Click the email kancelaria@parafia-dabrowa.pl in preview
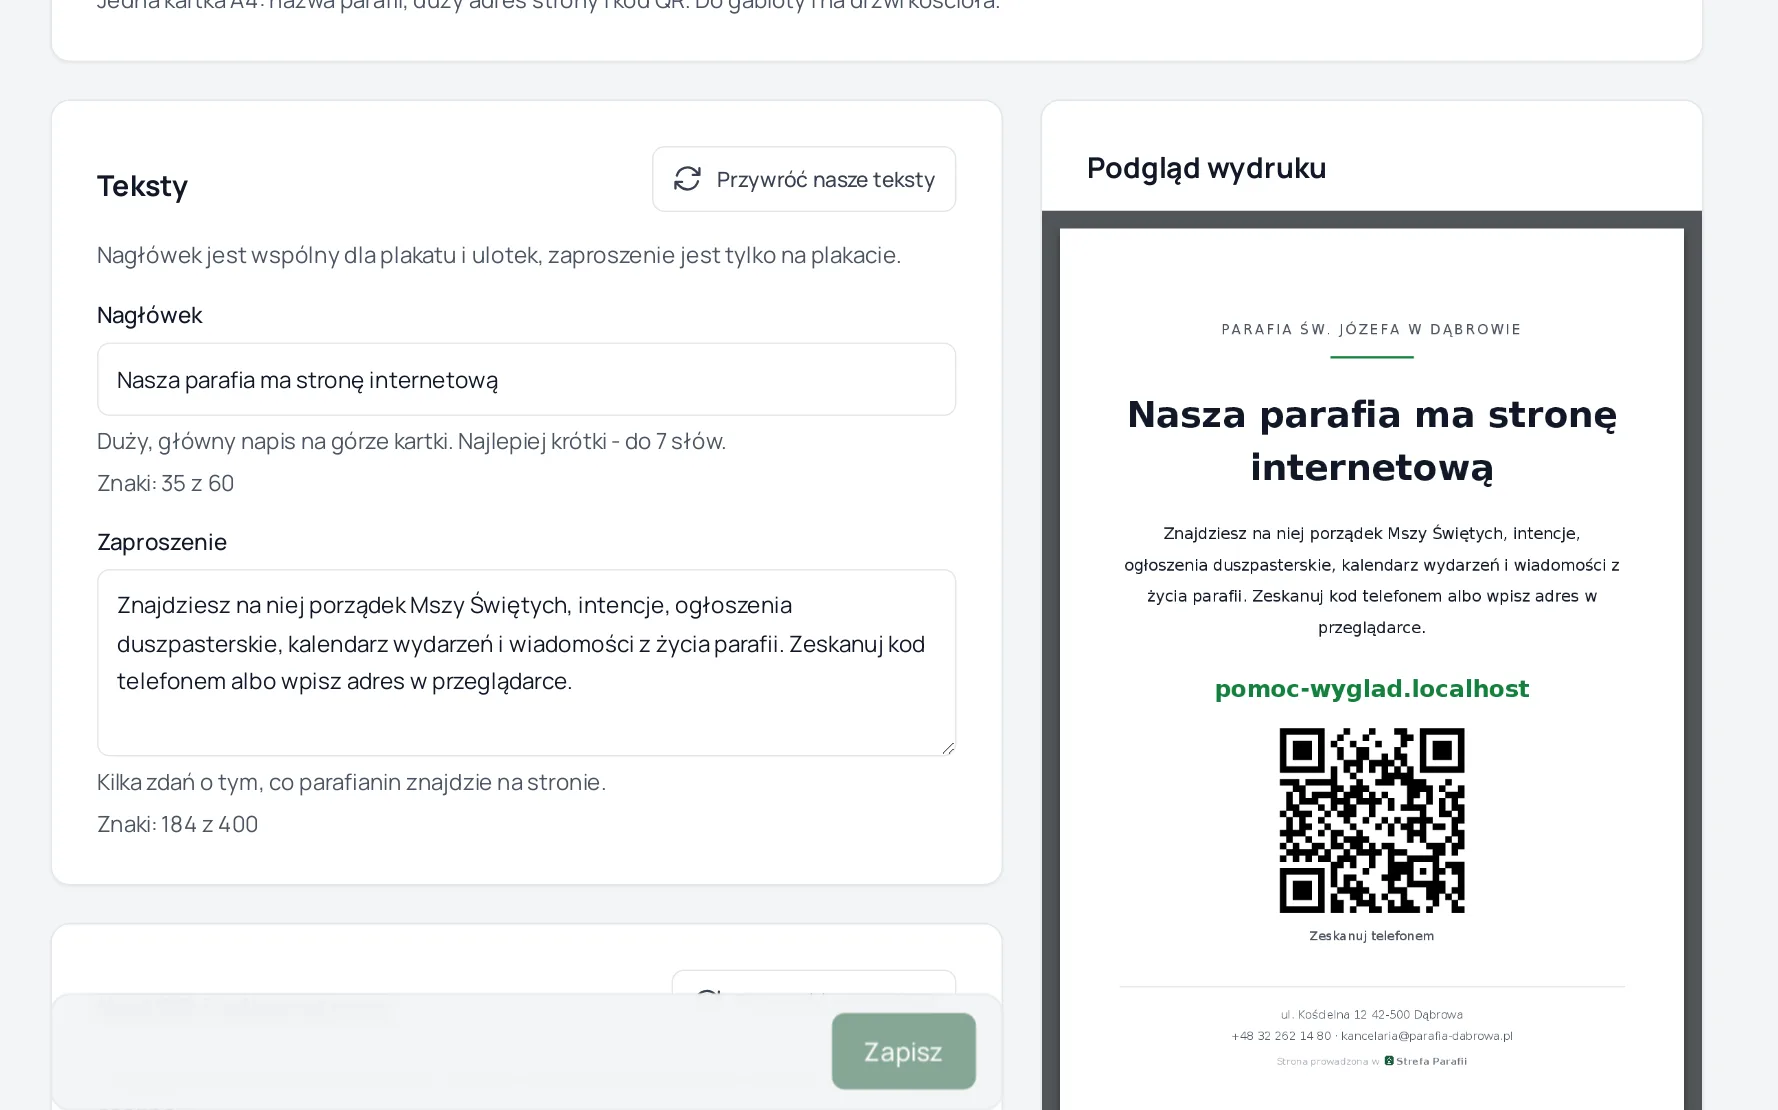The width and height of the screenshot is (1778, 1110). coord(1426,1036)
